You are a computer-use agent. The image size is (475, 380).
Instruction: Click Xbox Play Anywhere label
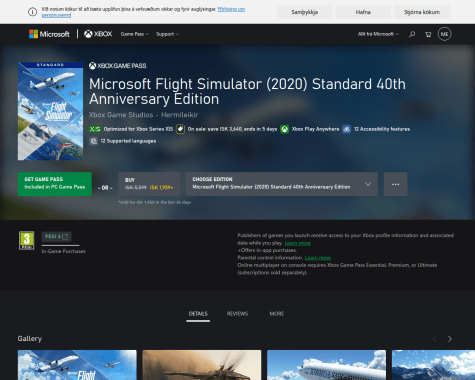315,129
